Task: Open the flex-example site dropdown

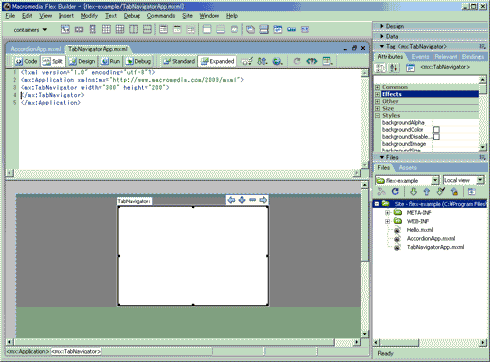Action: [x=435, y=180]
